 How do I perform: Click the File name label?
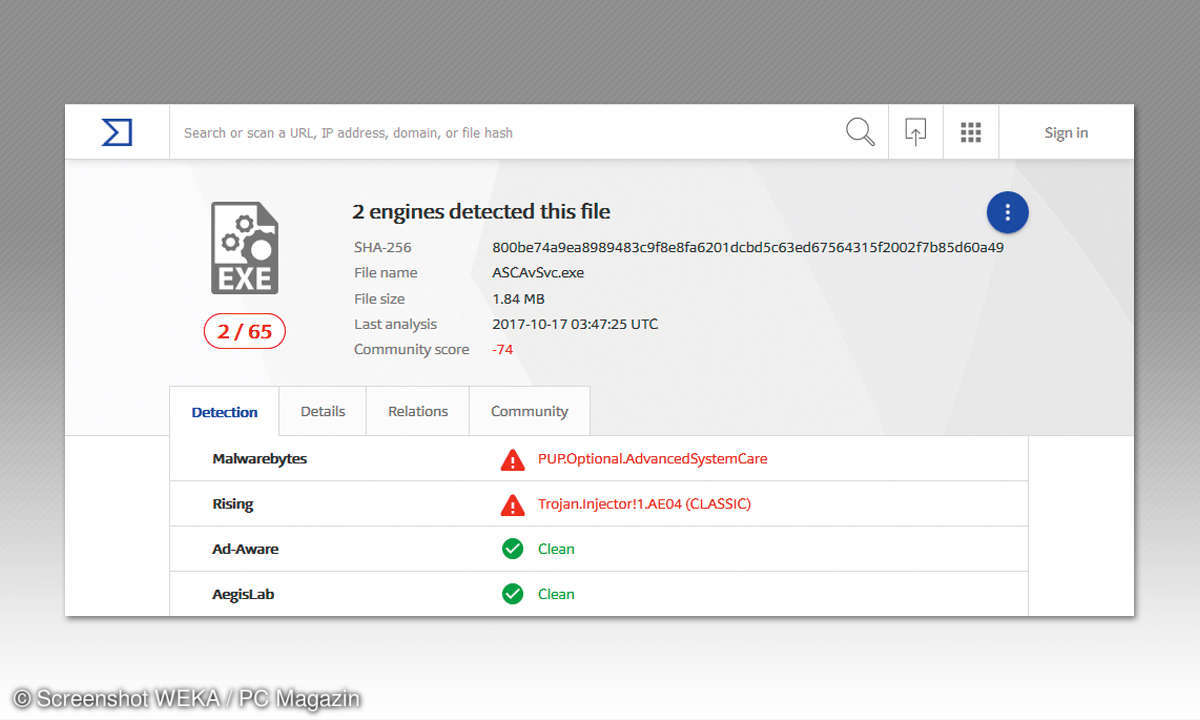click(385, 272)
